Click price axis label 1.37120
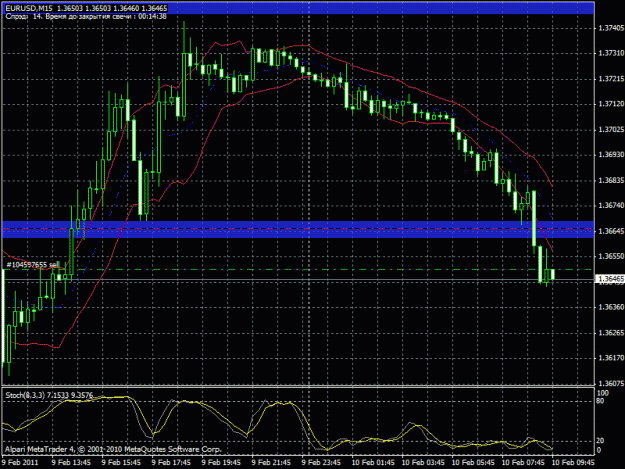625x469 pixels. point(611,104)
